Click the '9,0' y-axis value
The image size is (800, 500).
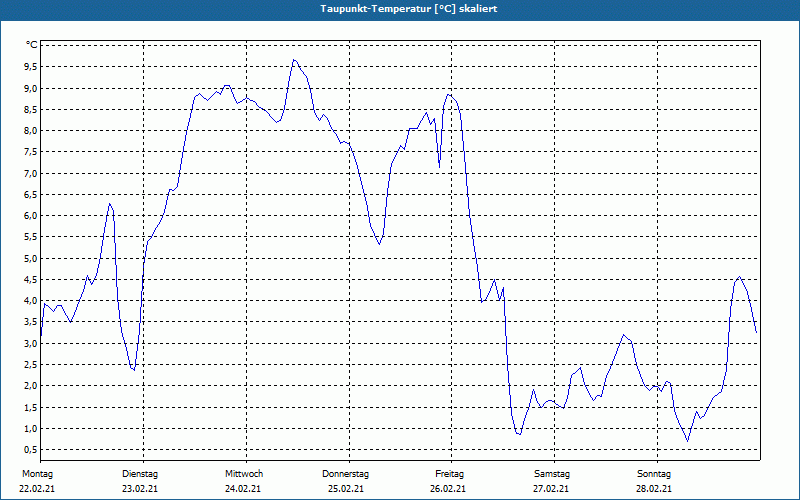pyautogui.click(x=31, y=88)
